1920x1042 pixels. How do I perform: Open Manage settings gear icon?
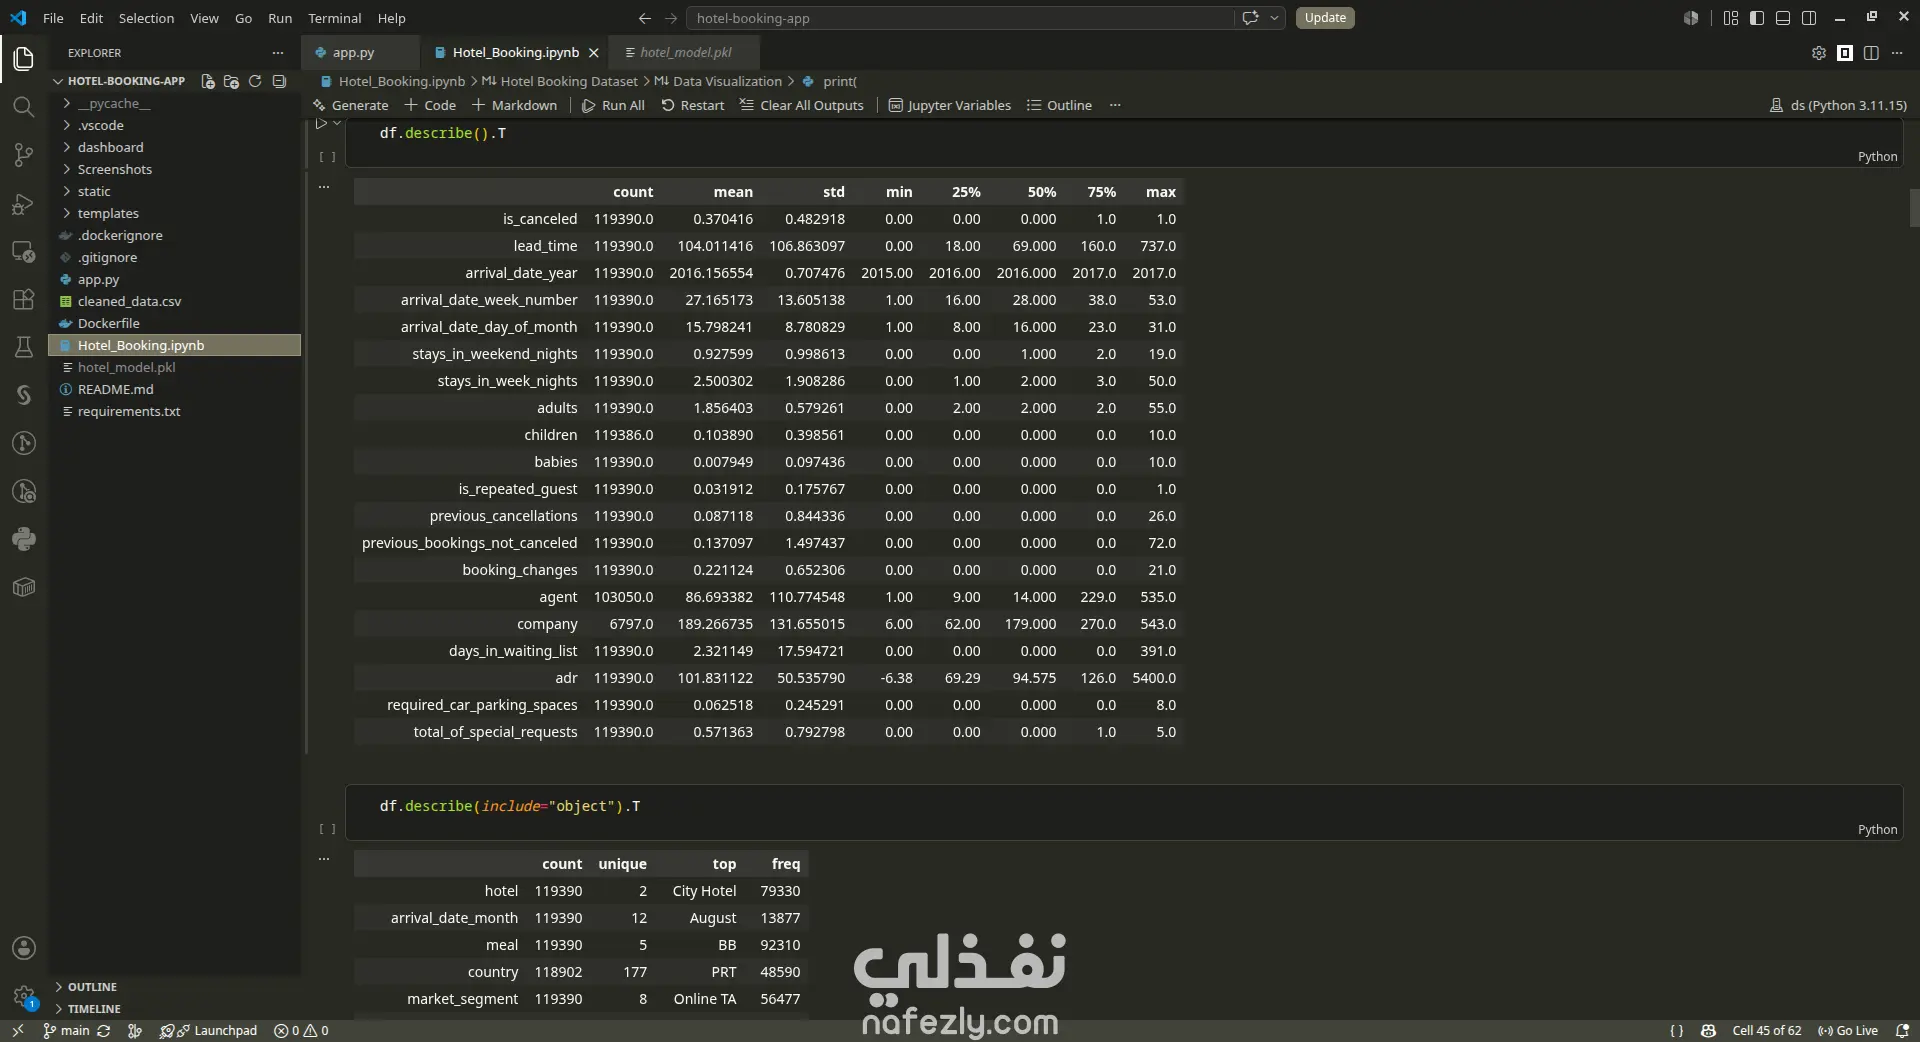(24, 996)
